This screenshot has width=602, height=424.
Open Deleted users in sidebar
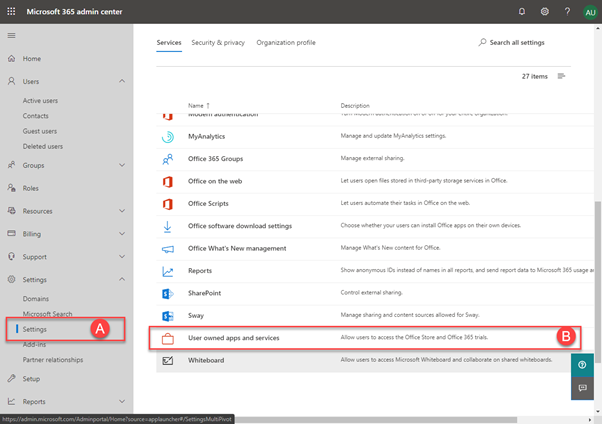coord(43,146)
